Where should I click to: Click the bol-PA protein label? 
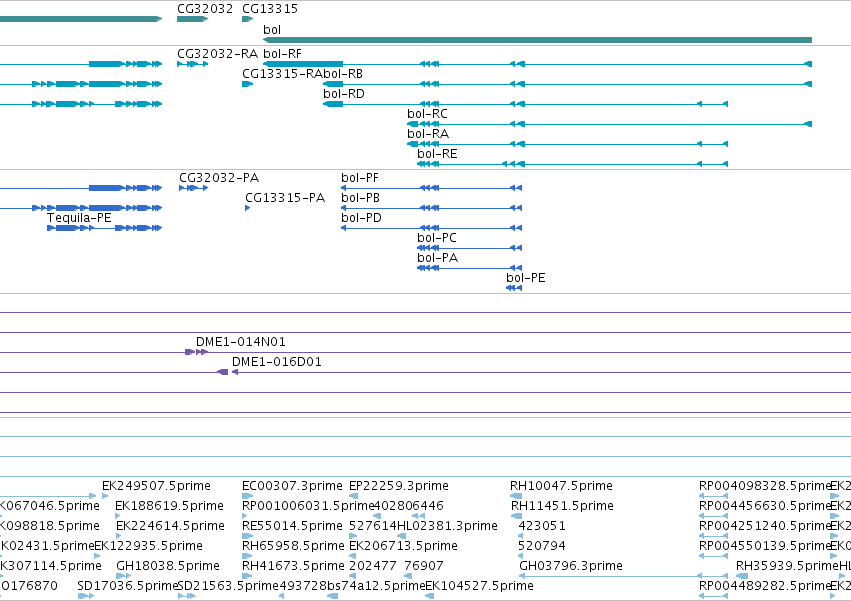tap(437, 258)
